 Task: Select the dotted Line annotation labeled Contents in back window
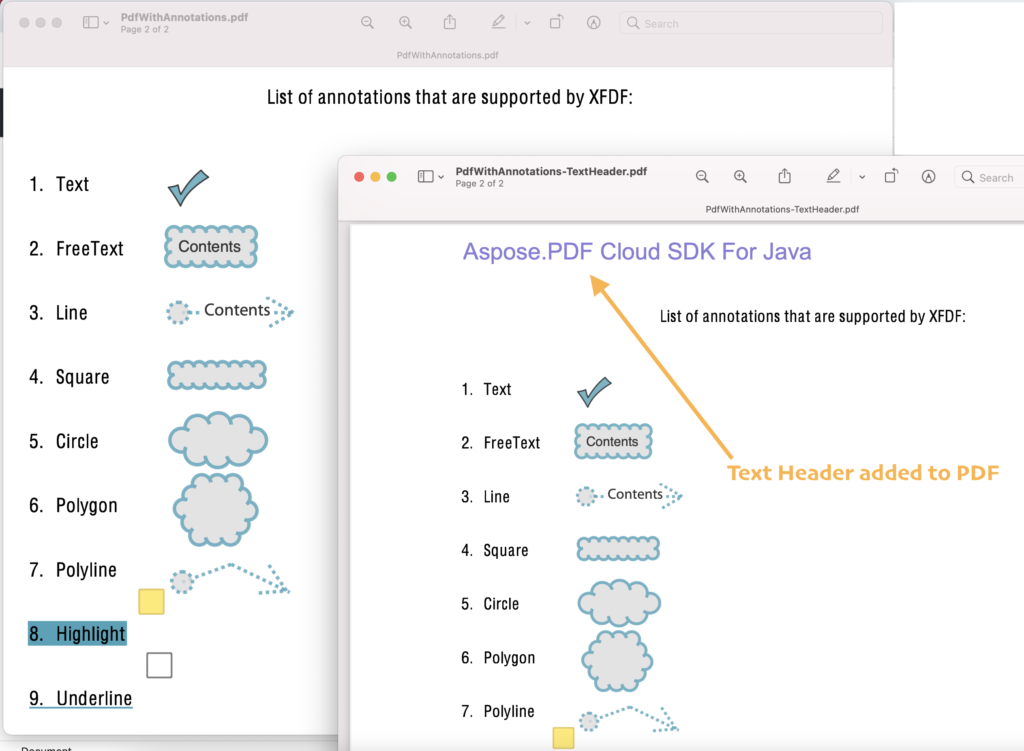229,312
